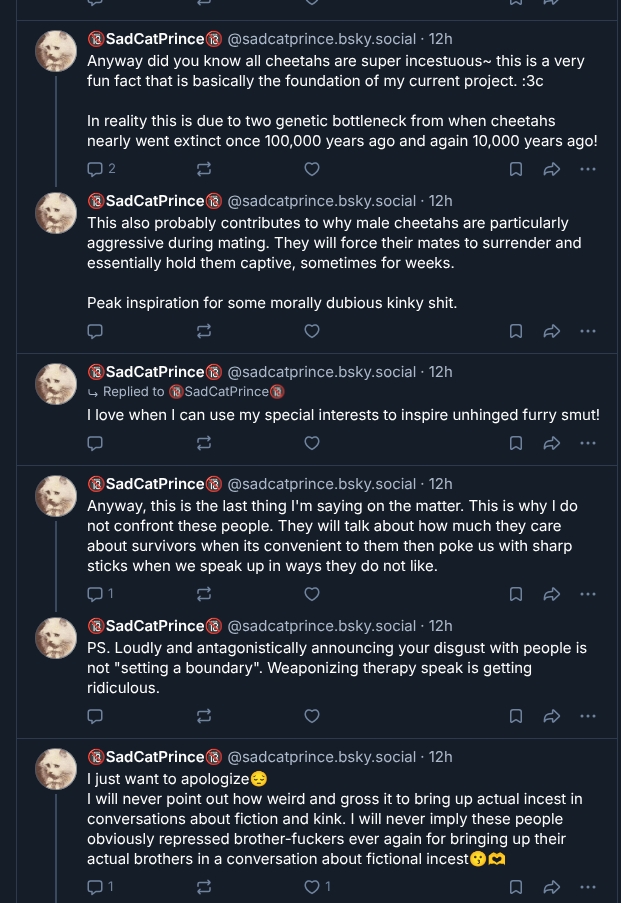
Task: Open @sadcatprince.bsky.social handle on apology post
Action: [322, 757]
